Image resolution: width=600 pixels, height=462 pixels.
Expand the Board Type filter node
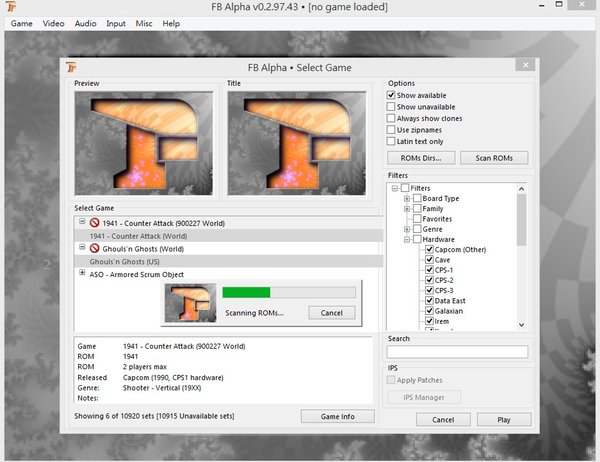(x=407, y=198)
